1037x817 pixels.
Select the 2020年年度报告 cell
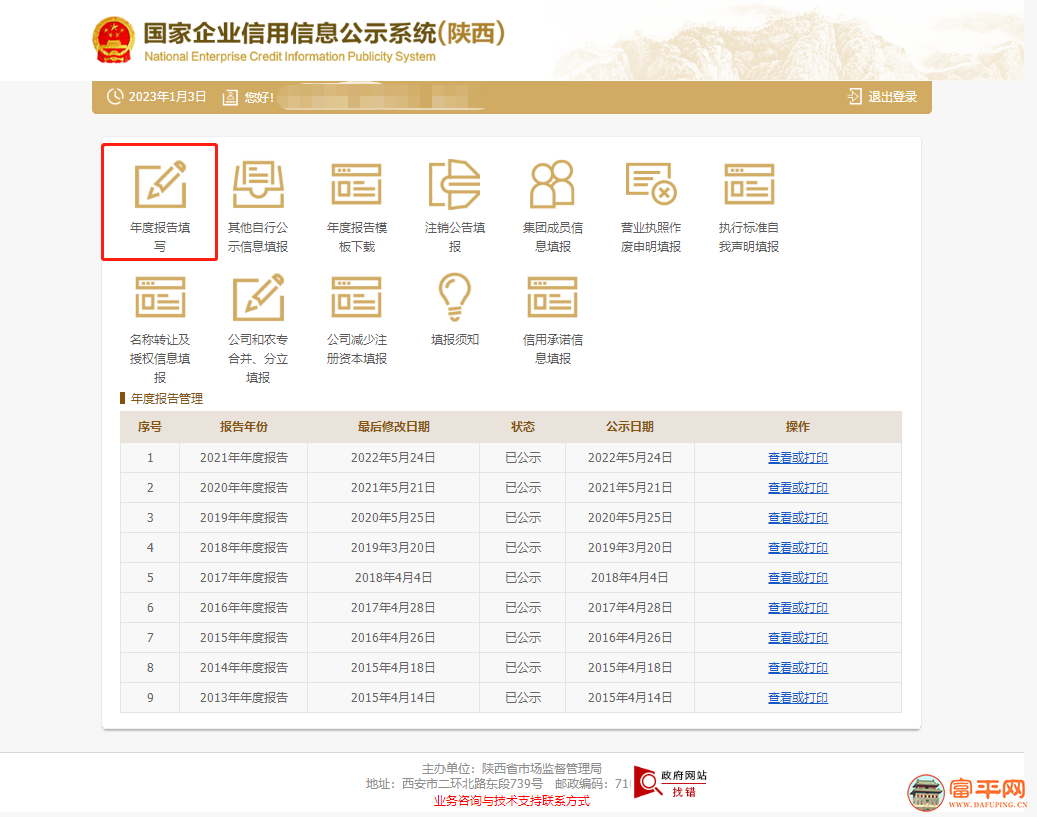pos(243,488)
